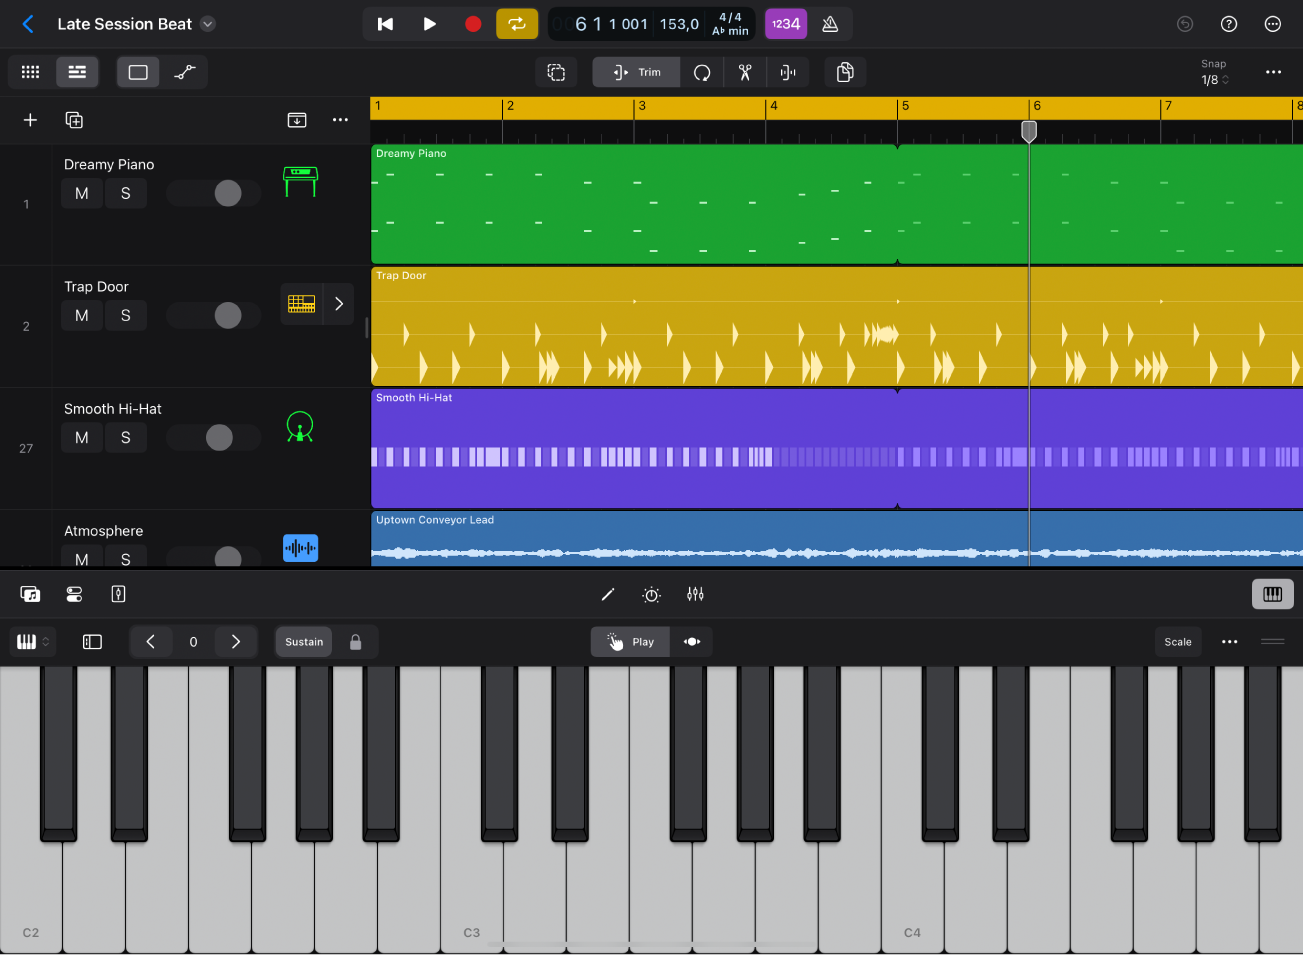Open the Scale button for the keyboard

(x=1178, y=641)
